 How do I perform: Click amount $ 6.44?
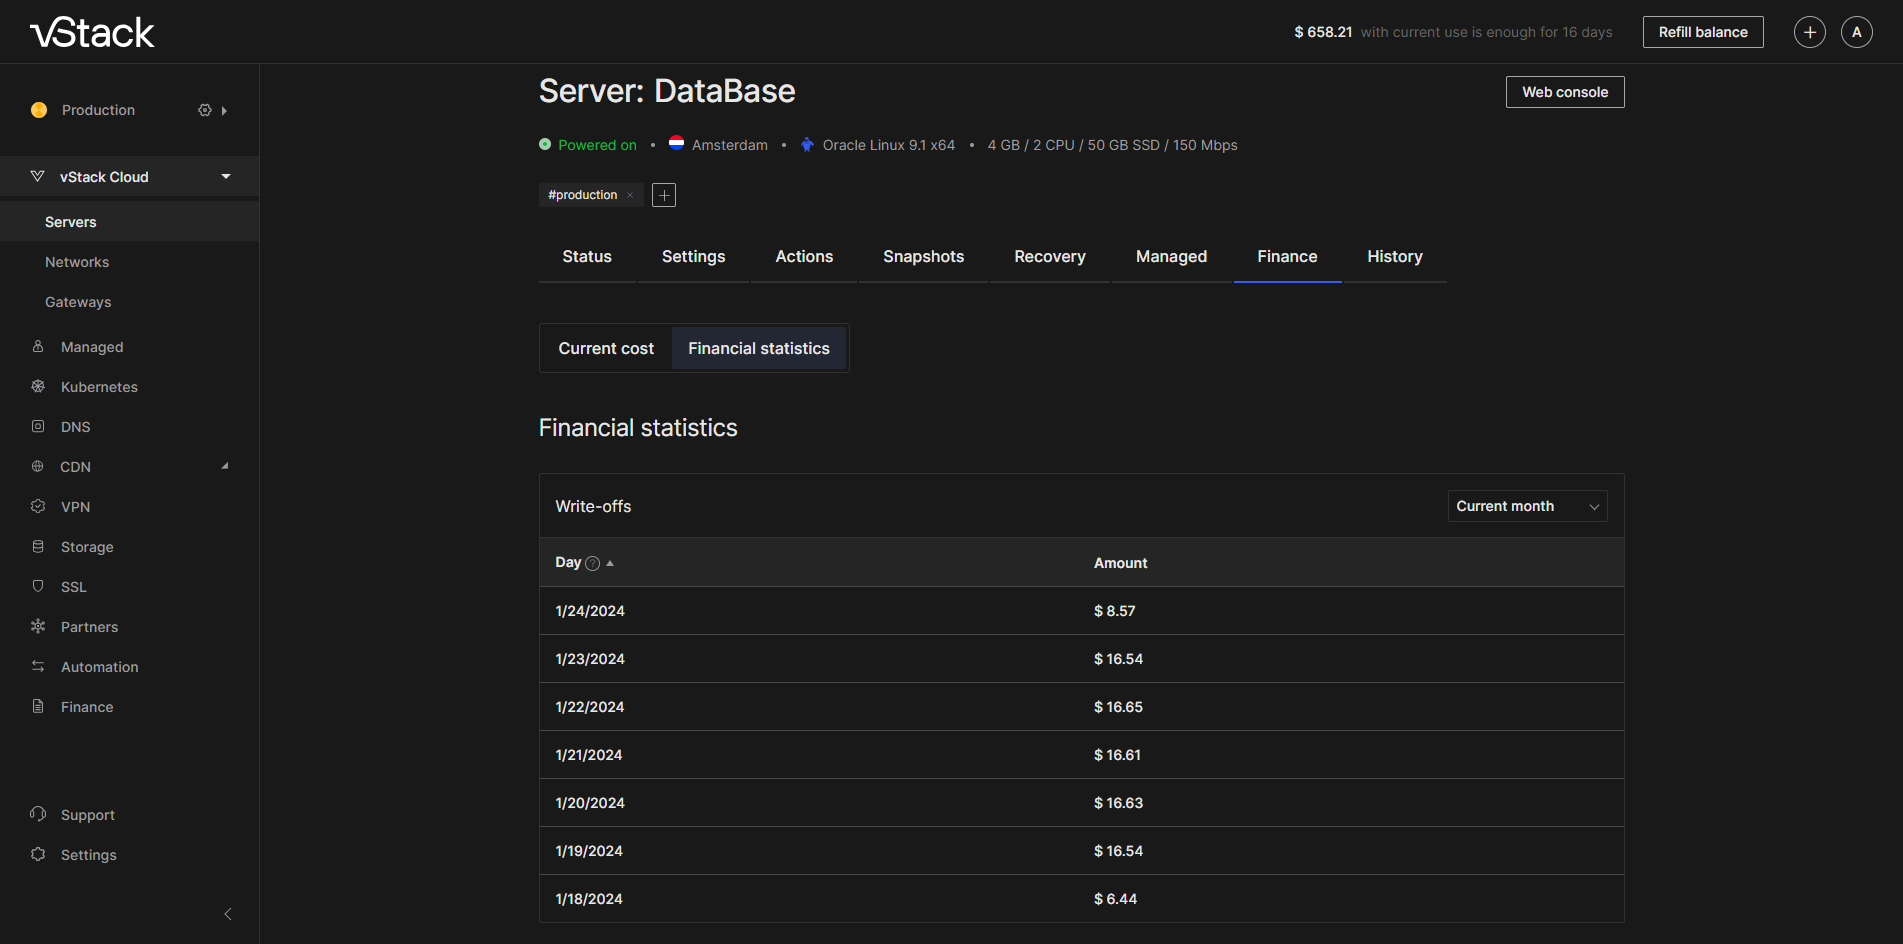(1115, 899)
